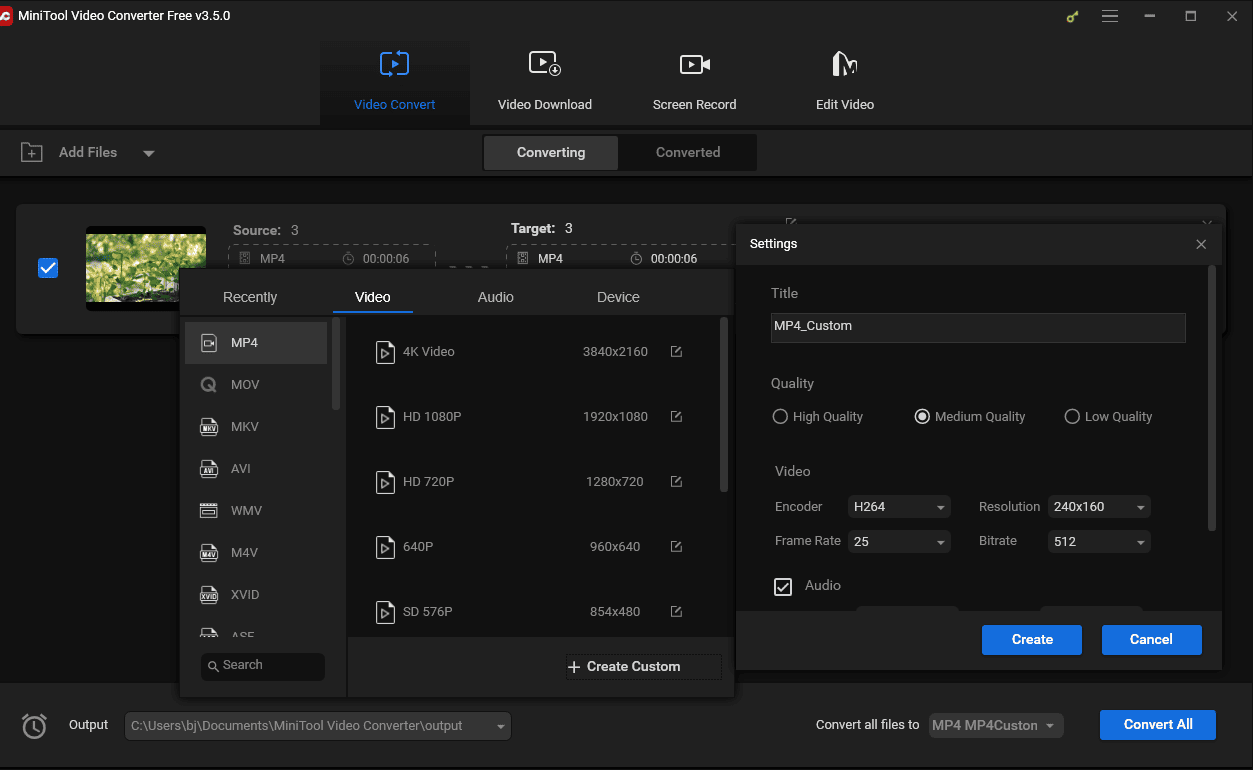This screenshot has height=770, width=1253.
Task: Select the XVID format icon
Action: pos(209,595)
